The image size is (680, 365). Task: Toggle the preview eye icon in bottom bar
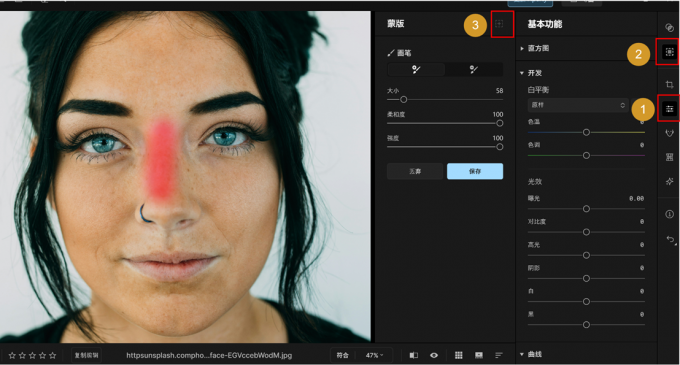click(434, 355)
